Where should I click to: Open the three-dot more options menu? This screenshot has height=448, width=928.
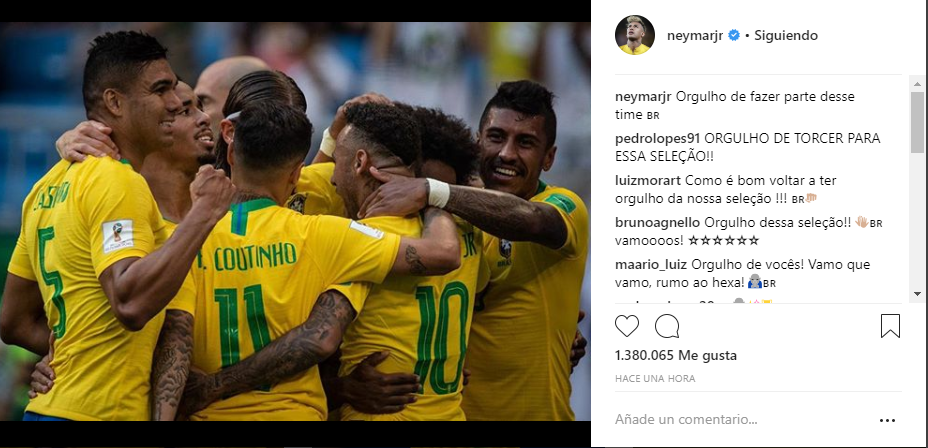pos(887,420)
